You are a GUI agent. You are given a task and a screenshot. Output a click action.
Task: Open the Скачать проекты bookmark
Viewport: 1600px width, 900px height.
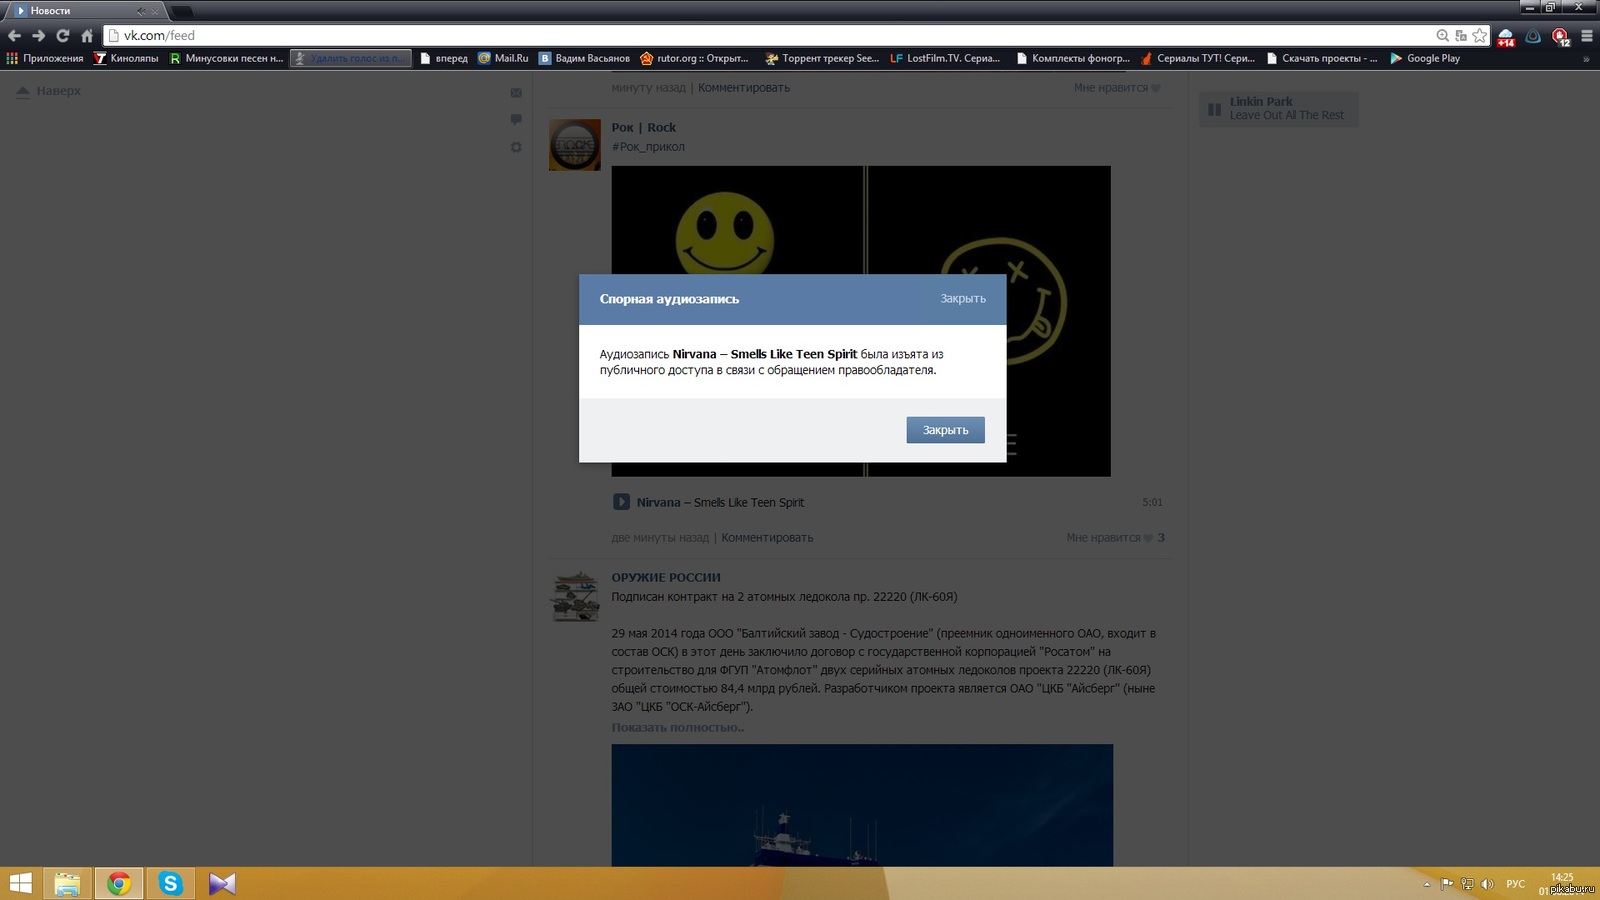coord(1322,59)
